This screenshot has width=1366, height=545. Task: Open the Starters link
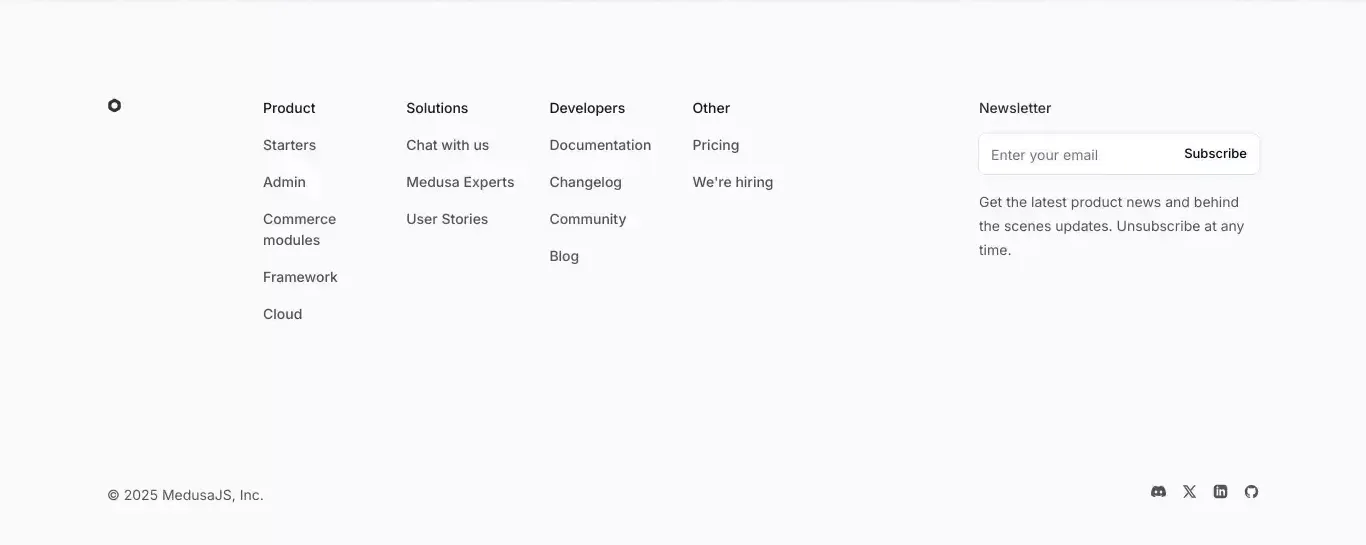289,145
